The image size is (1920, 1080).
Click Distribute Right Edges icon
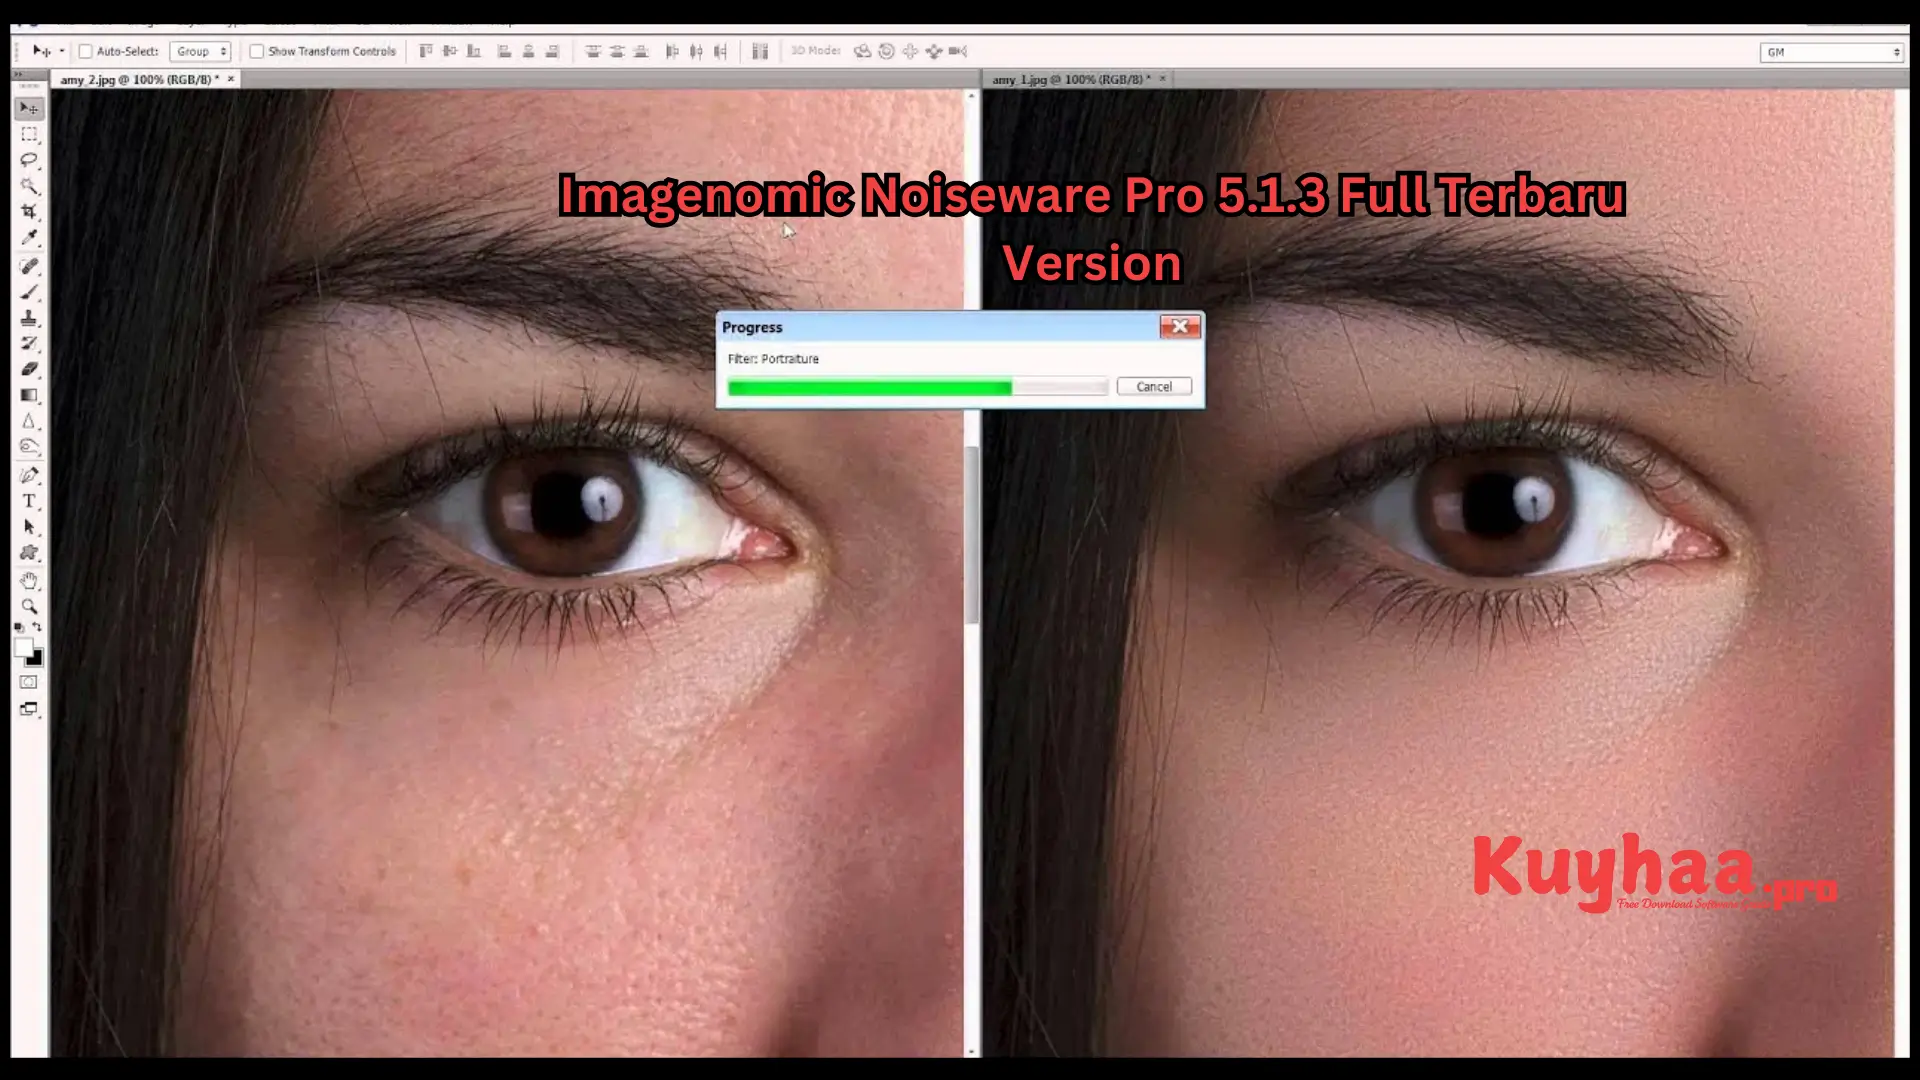[x=720, y=51]
